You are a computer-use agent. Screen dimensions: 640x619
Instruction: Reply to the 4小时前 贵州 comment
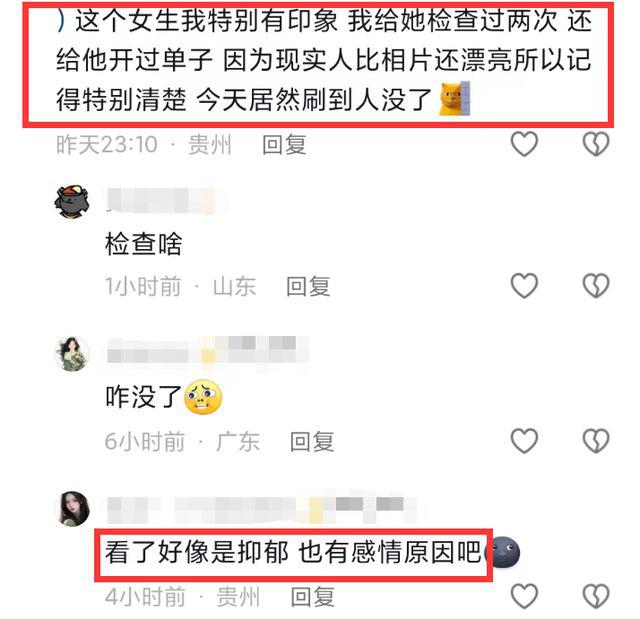click(313, 597)
